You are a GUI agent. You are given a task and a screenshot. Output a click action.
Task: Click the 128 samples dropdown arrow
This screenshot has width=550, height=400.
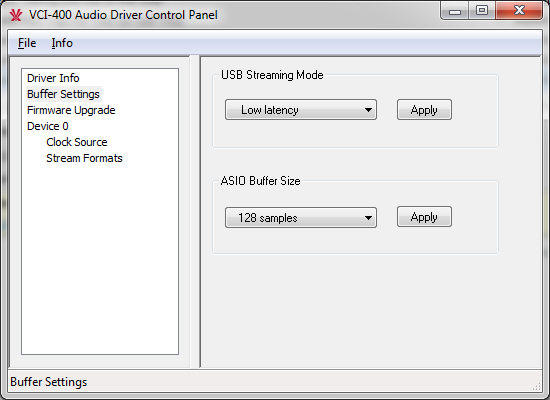click(368, 218)
